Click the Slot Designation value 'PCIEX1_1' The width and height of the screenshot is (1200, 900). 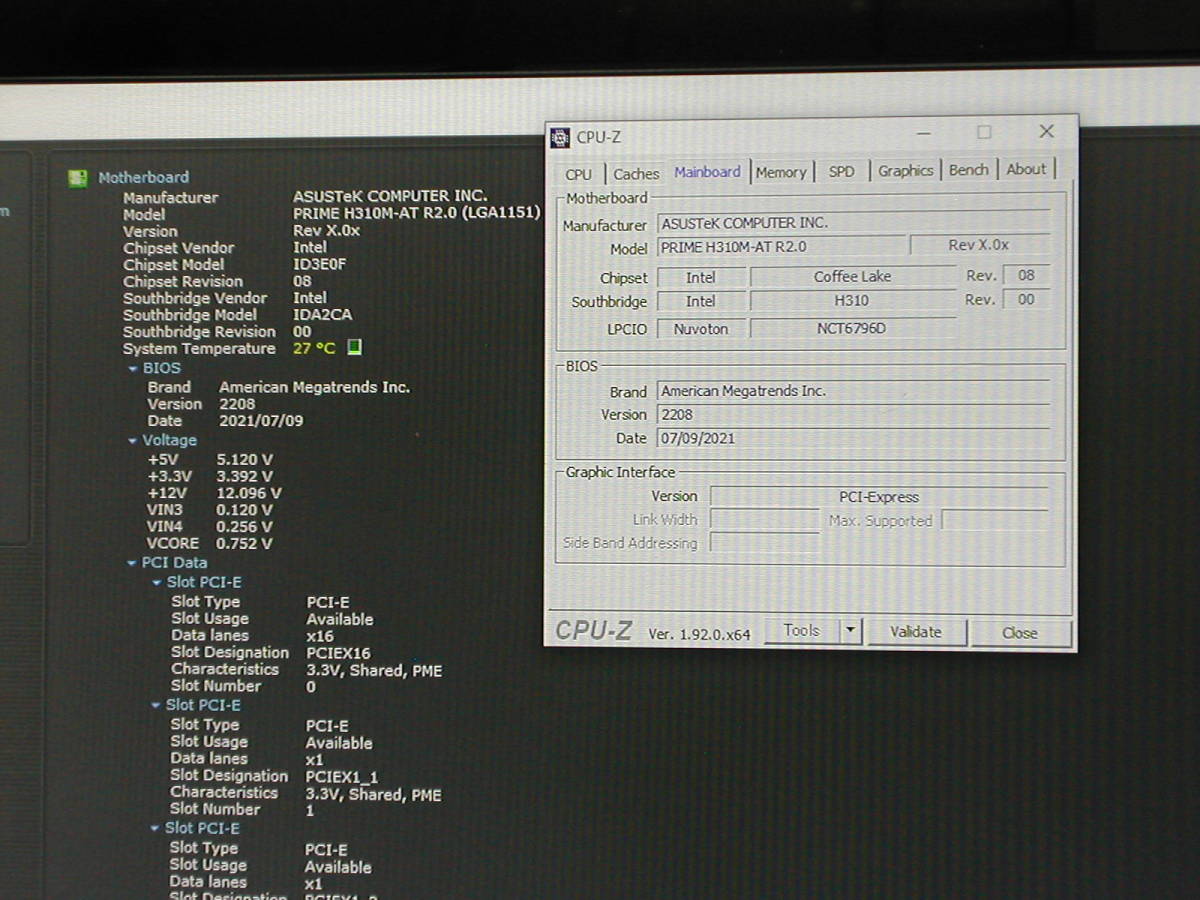click(342, 777)
